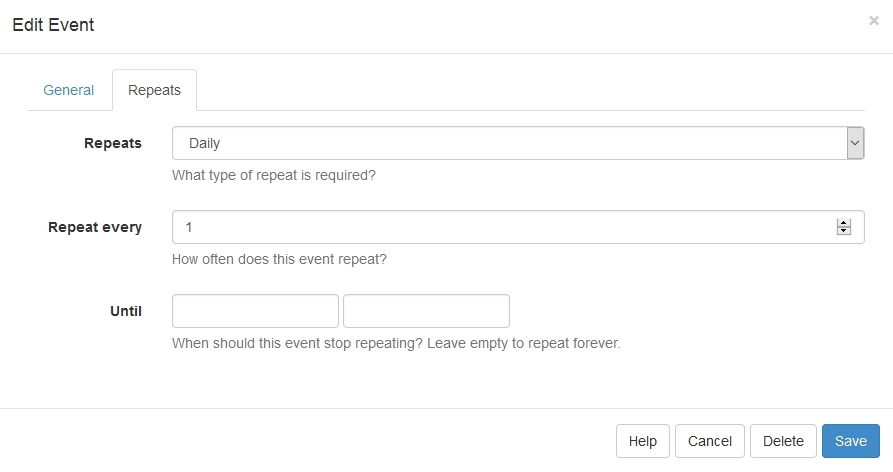Click the 'Leave empty to repeat forever' hint
The width and height of the screenshot is (893, 472).
coord(523,343)
